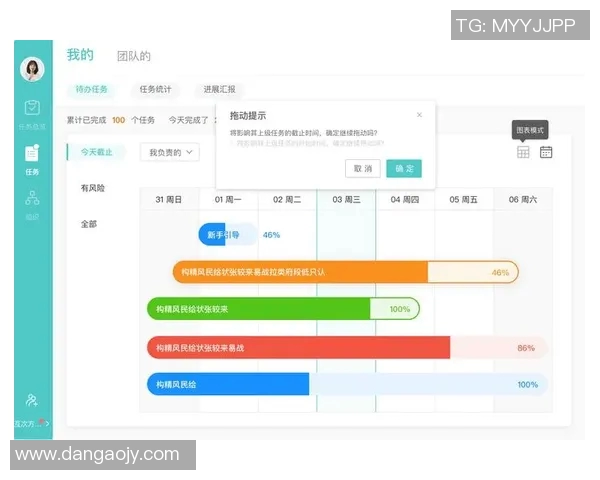Image resolution: width=600 pixels, height=480 pixels.
Task: Select the 待办任务 tab
Action: (x=91, y=90)
